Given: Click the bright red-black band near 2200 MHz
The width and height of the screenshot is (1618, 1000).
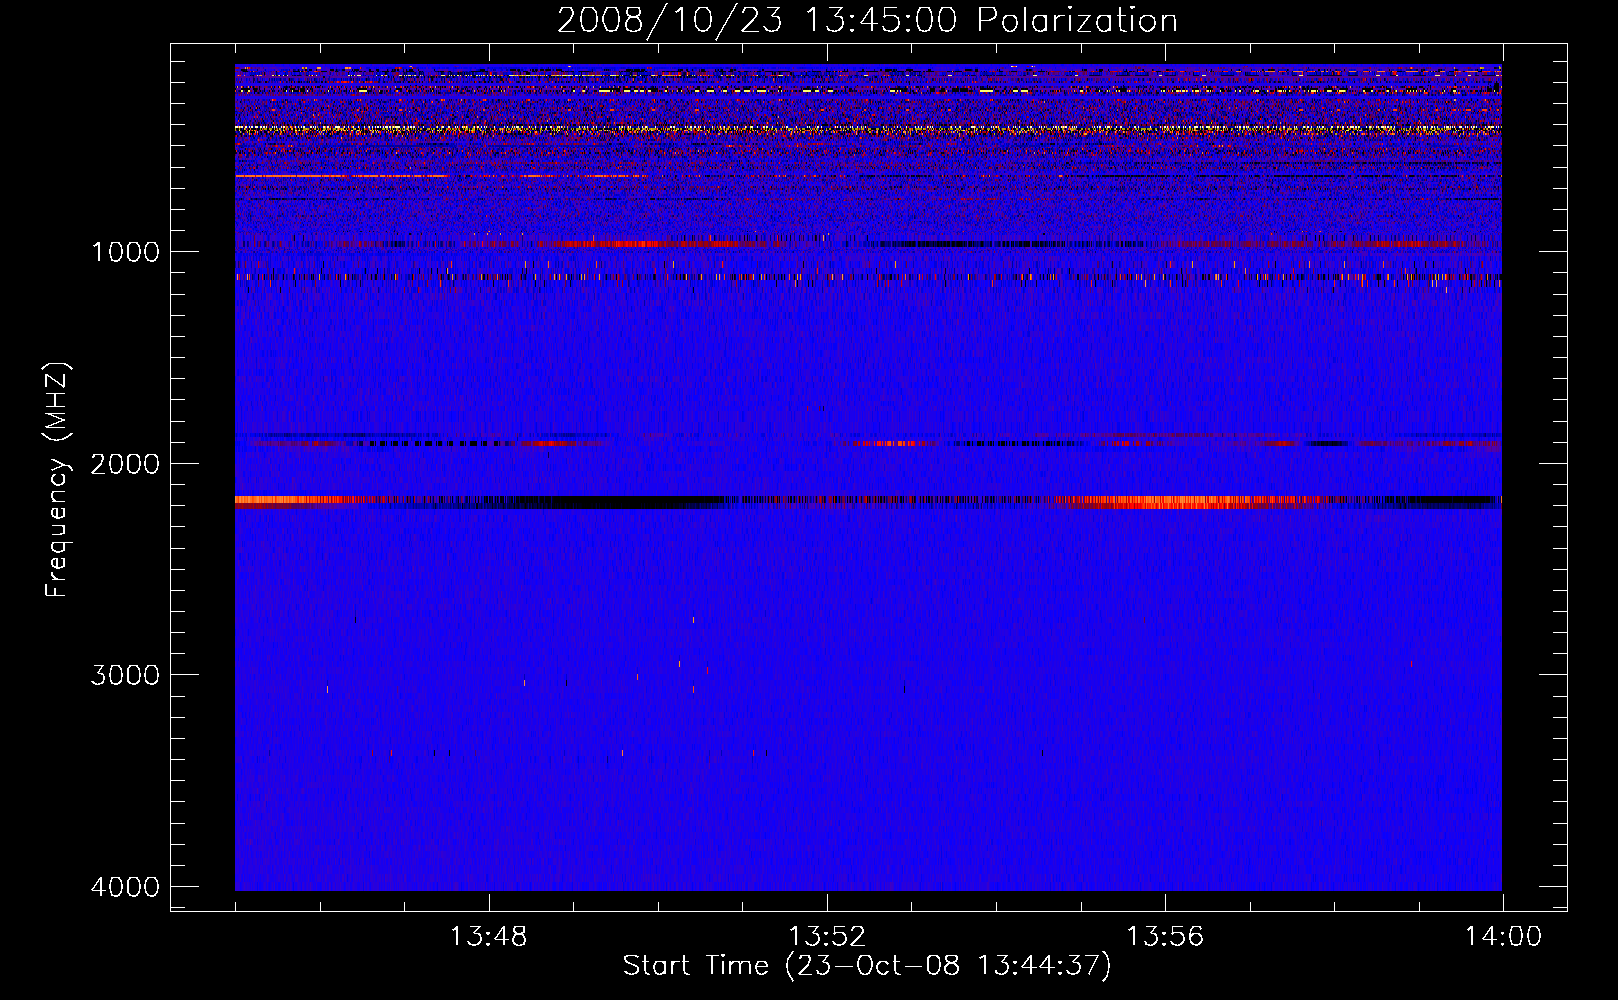Looking at the screenshot, I should [868, 502].
